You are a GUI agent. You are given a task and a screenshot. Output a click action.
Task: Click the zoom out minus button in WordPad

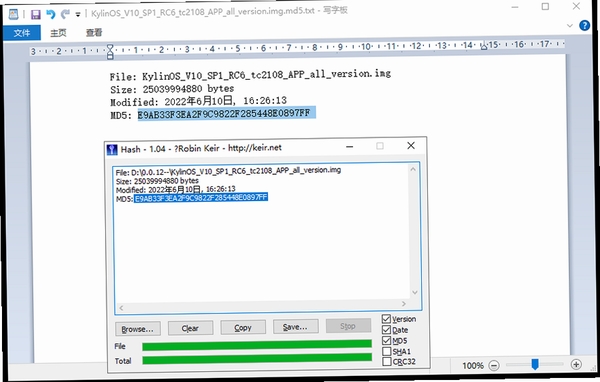point(494,366)
